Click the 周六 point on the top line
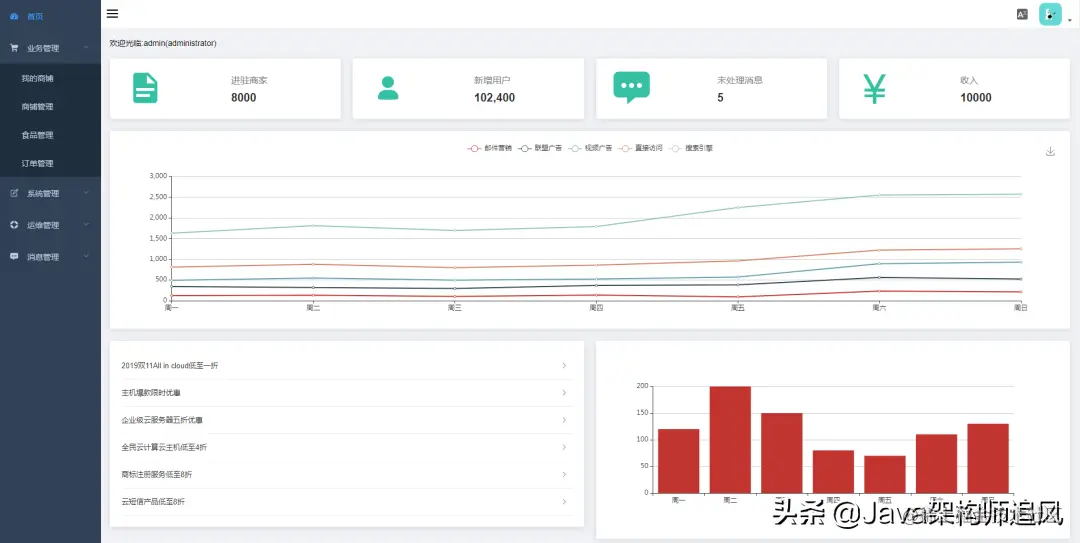 click(x=879, y=195)
